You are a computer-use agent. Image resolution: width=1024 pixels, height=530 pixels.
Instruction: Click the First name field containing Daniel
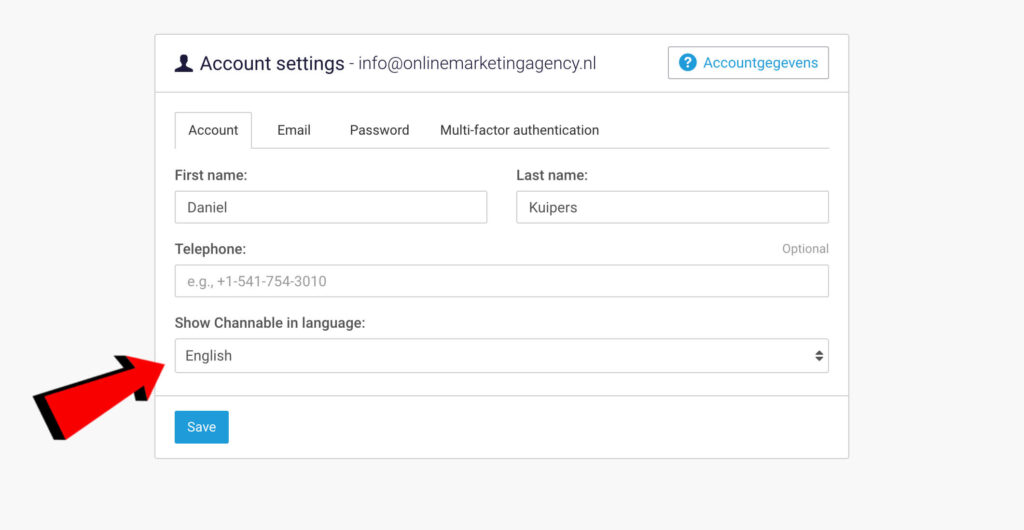point(330,207)
